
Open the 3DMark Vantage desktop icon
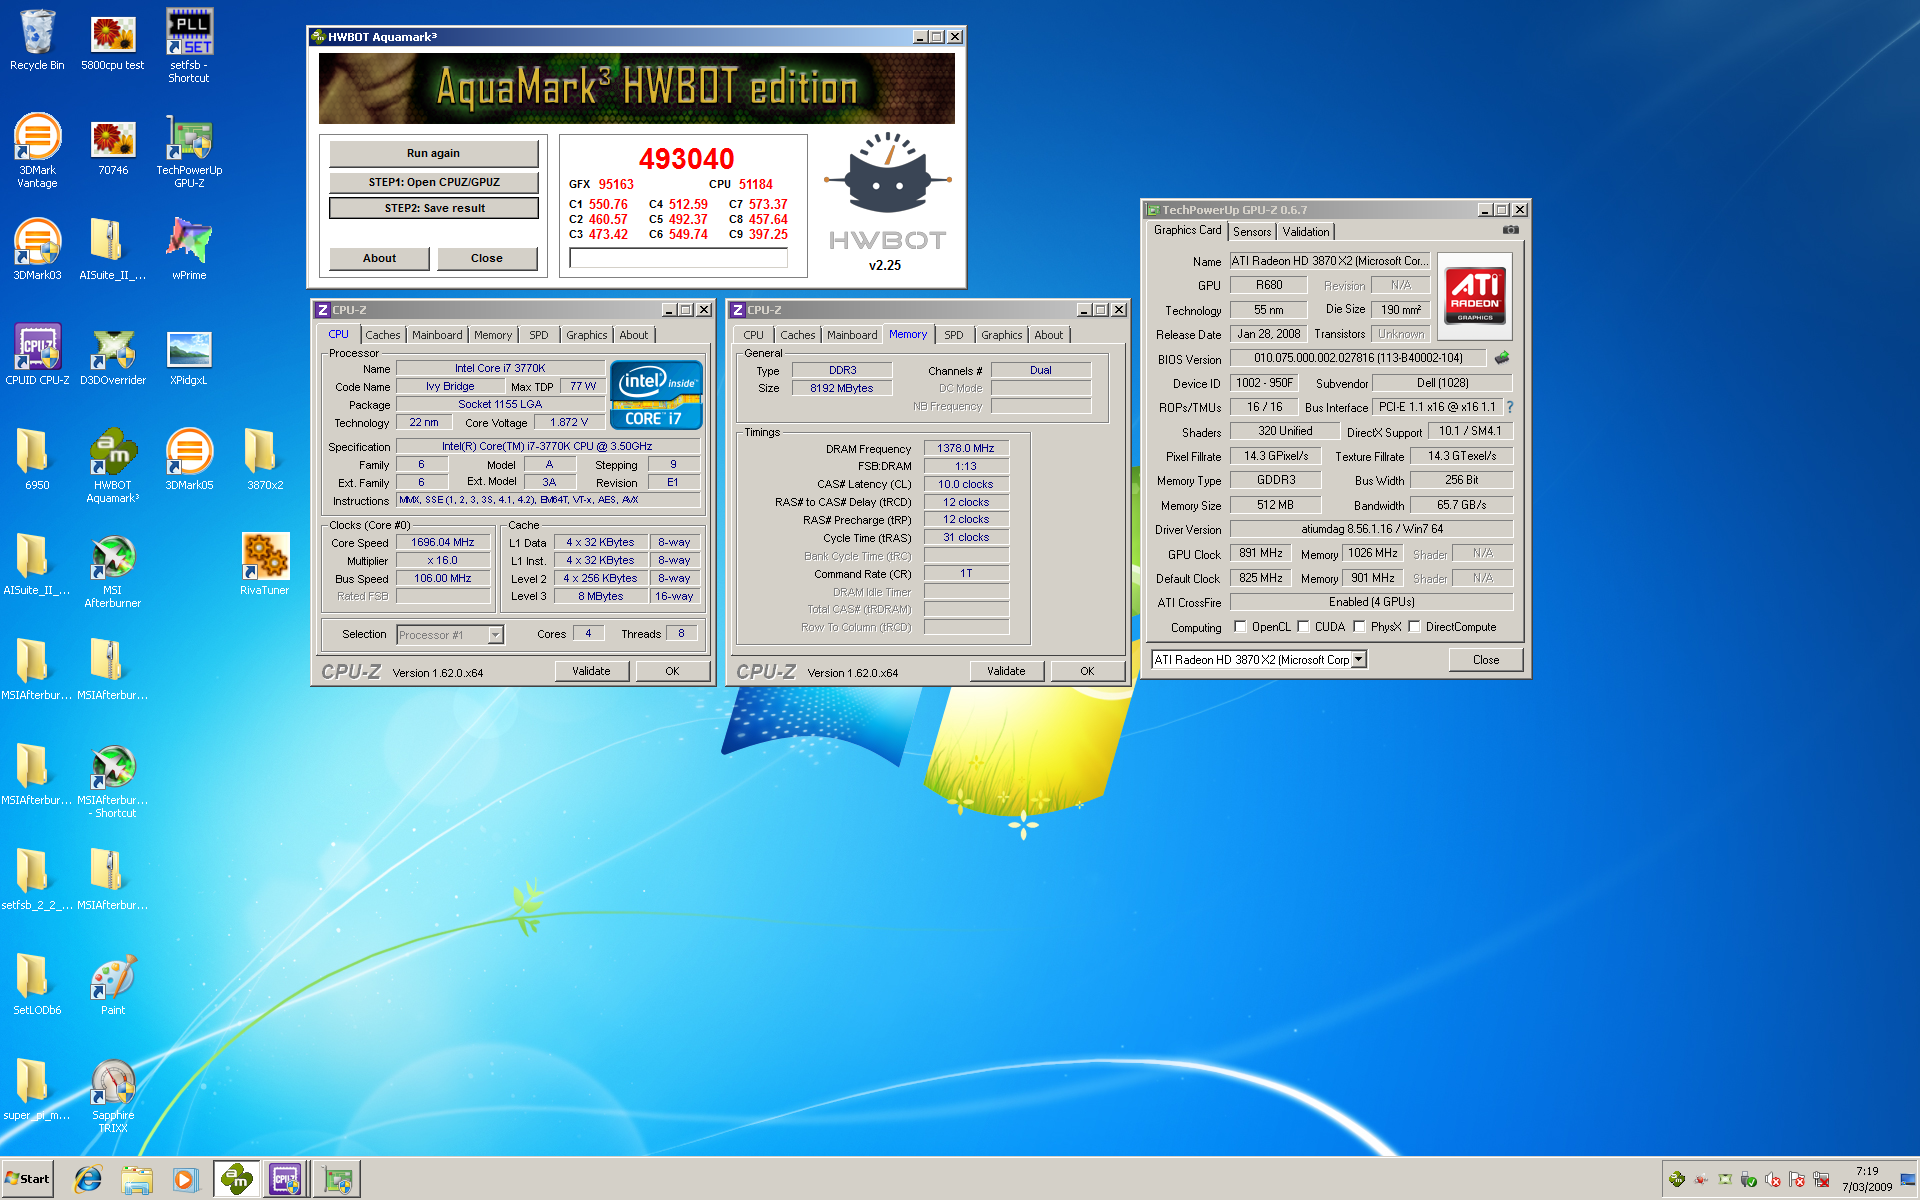coord(37,150)
